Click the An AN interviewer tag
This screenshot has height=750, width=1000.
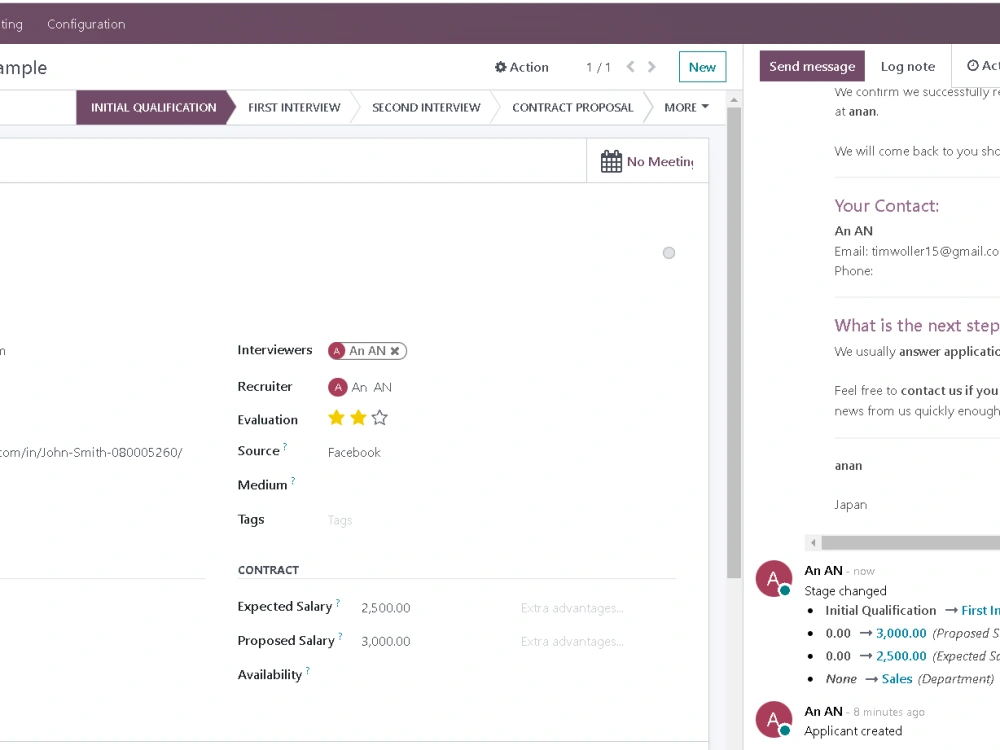tap(367, 351)
